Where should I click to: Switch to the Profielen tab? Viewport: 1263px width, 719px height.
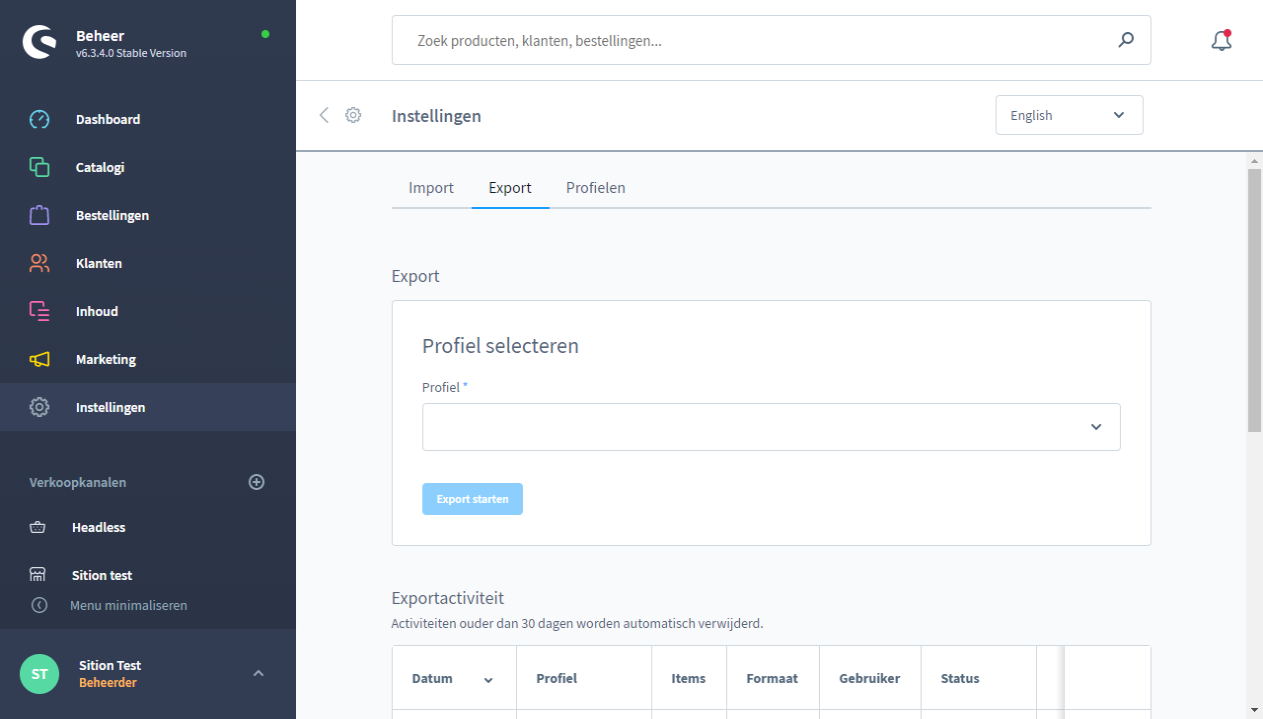tap(595, 188)
